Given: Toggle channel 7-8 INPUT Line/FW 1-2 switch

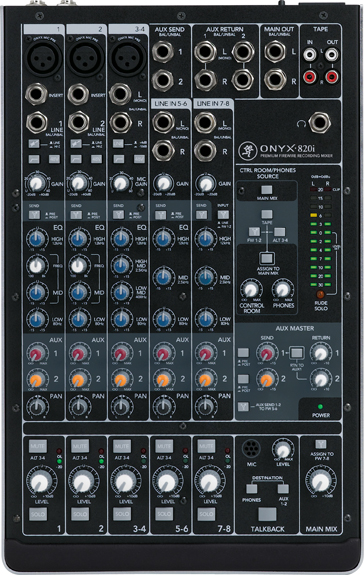Looking at the screenshot, I should (223, 215).
